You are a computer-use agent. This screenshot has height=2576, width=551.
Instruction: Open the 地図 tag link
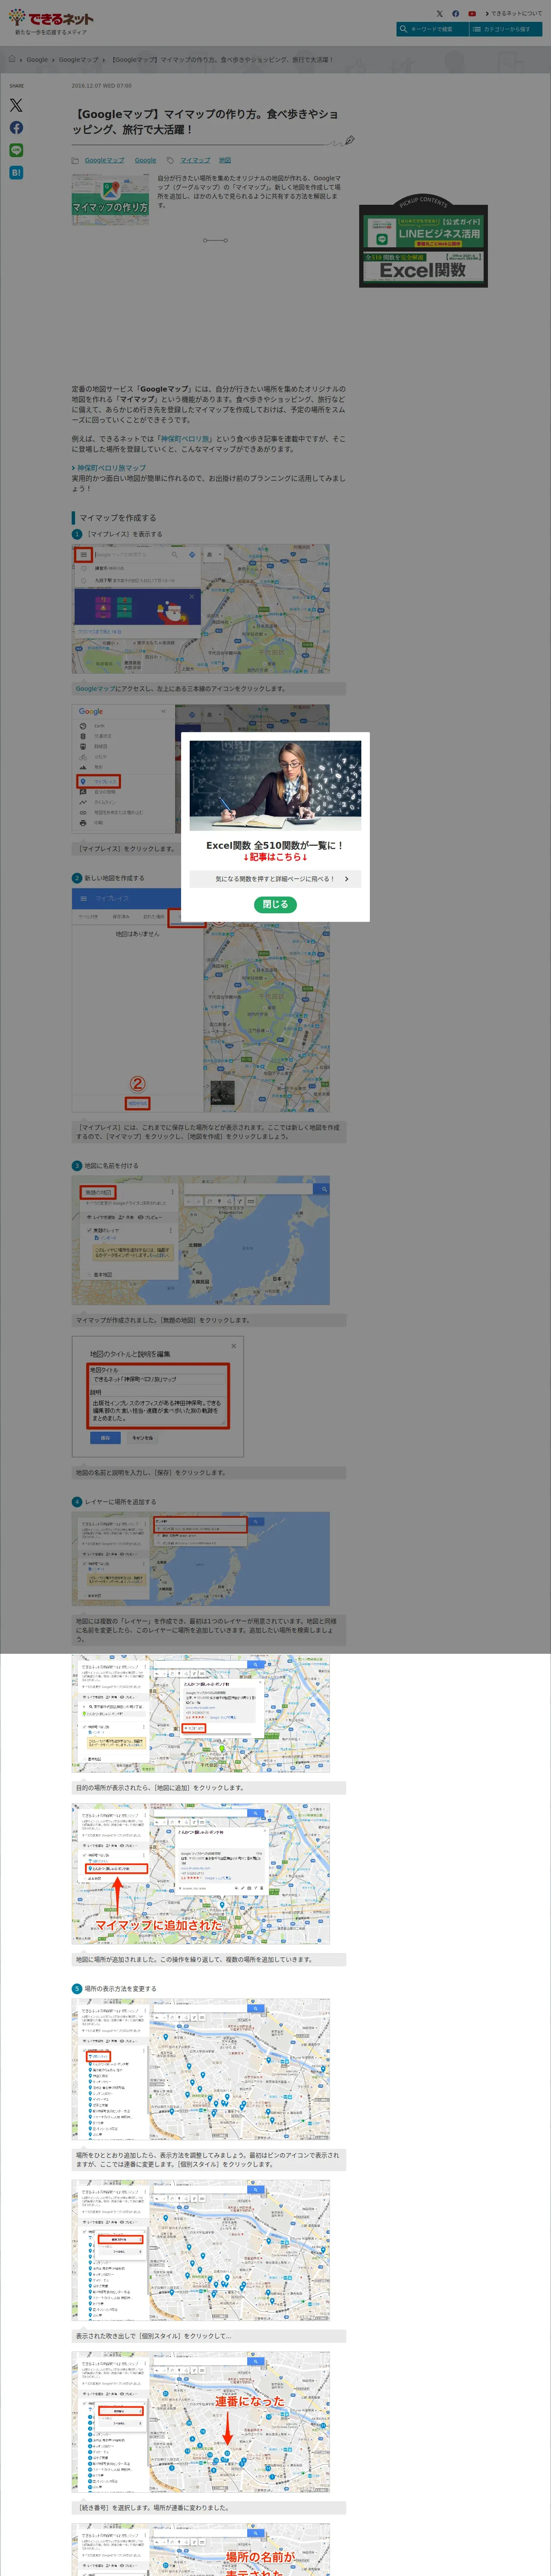tap(225, 160)
